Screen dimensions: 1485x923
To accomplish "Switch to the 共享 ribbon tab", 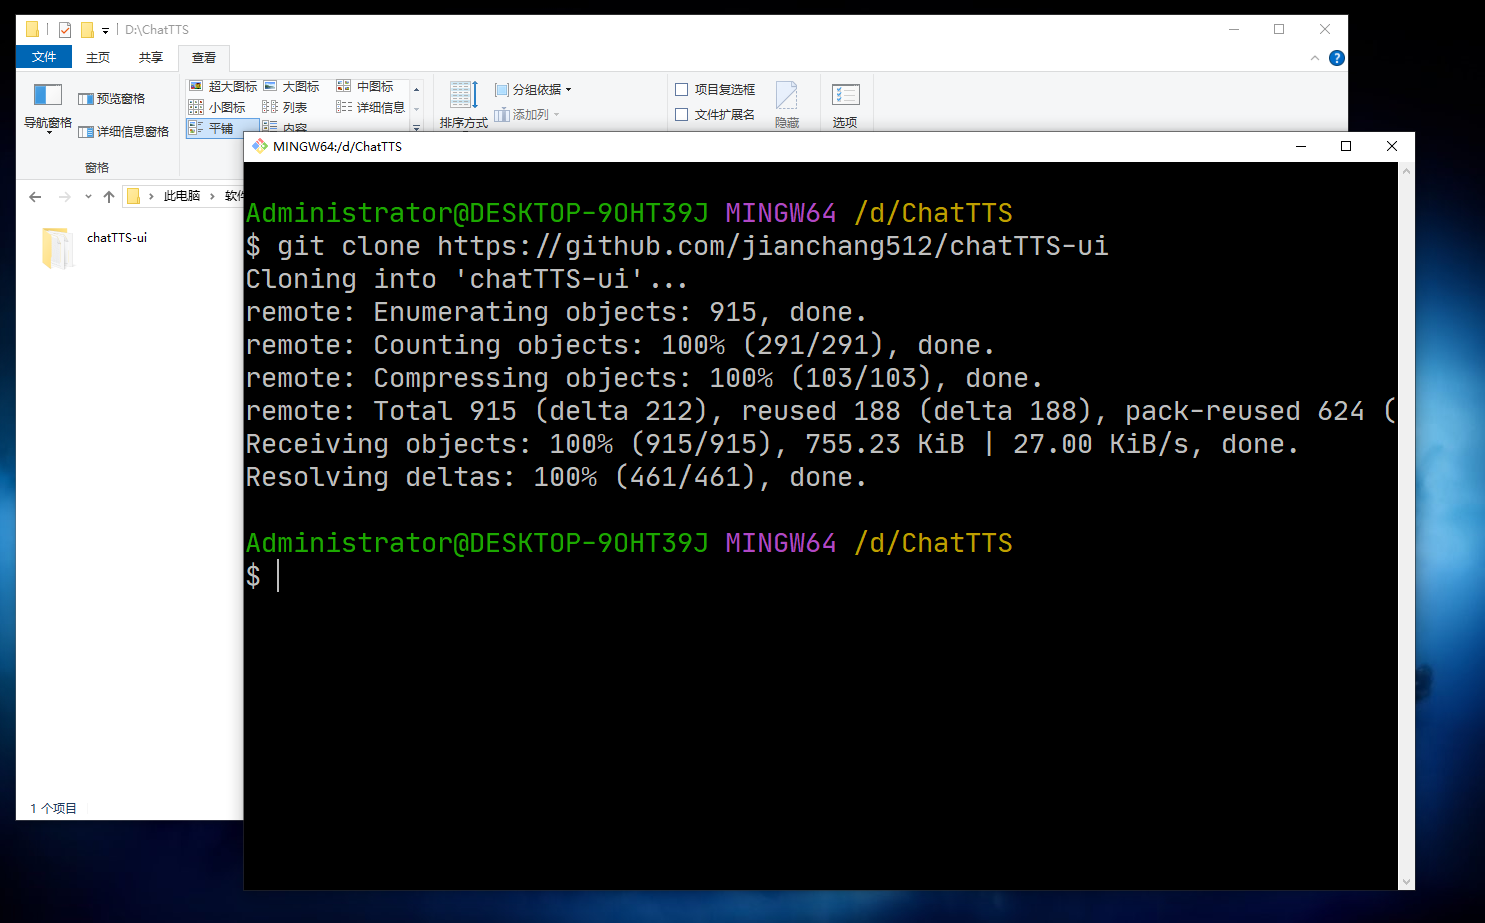I will tap(151, 57).
